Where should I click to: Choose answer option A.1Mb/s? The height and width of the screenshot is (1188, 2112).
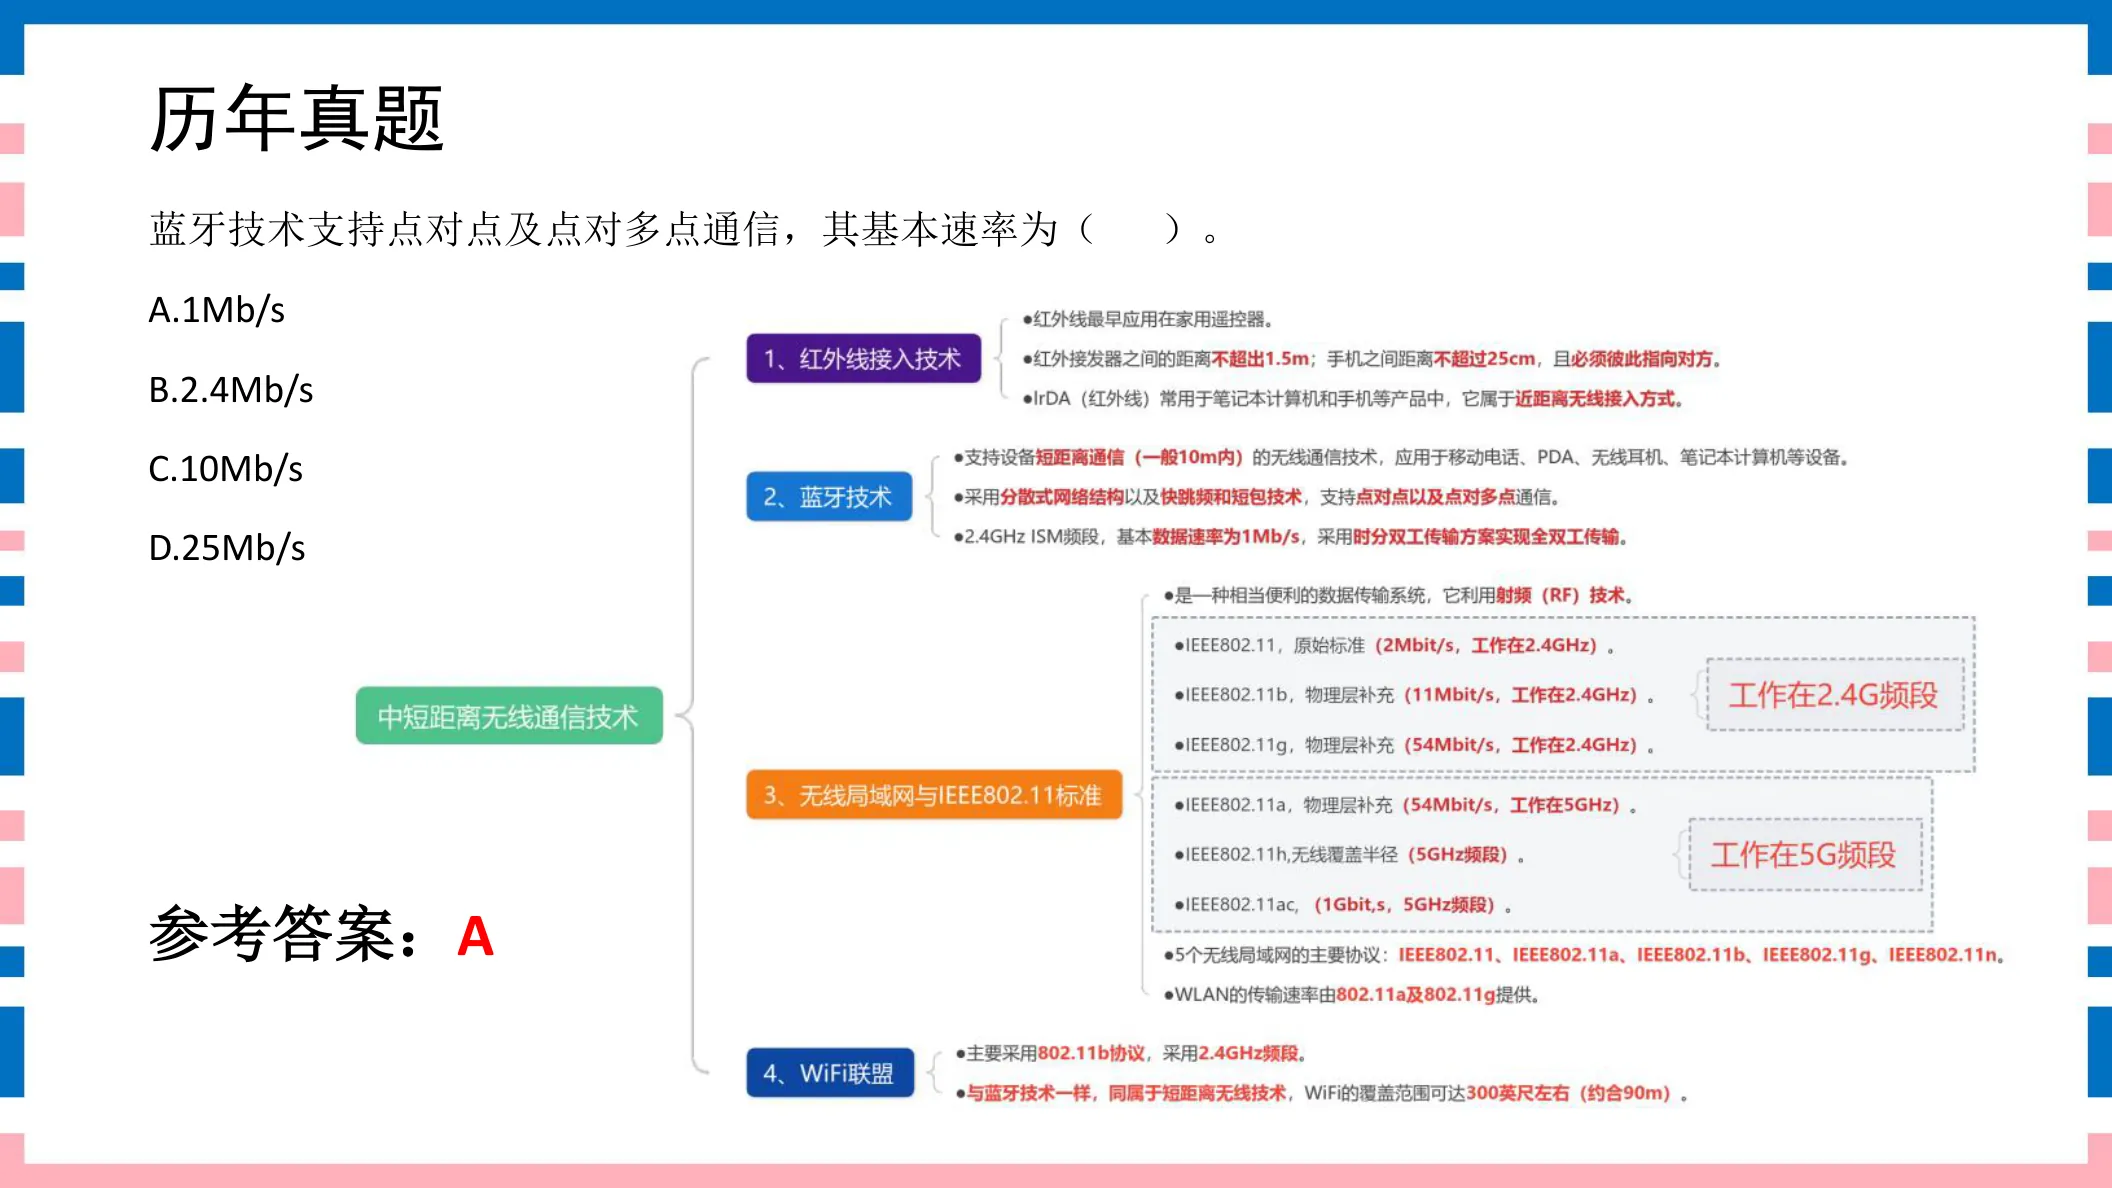coord(217,311)
